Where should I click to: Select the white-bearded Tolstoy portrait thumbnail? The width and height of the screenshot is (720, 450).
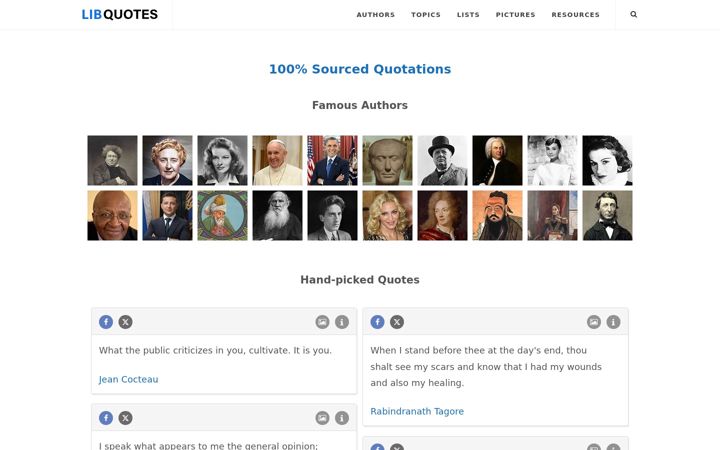[x=277, y=215]
